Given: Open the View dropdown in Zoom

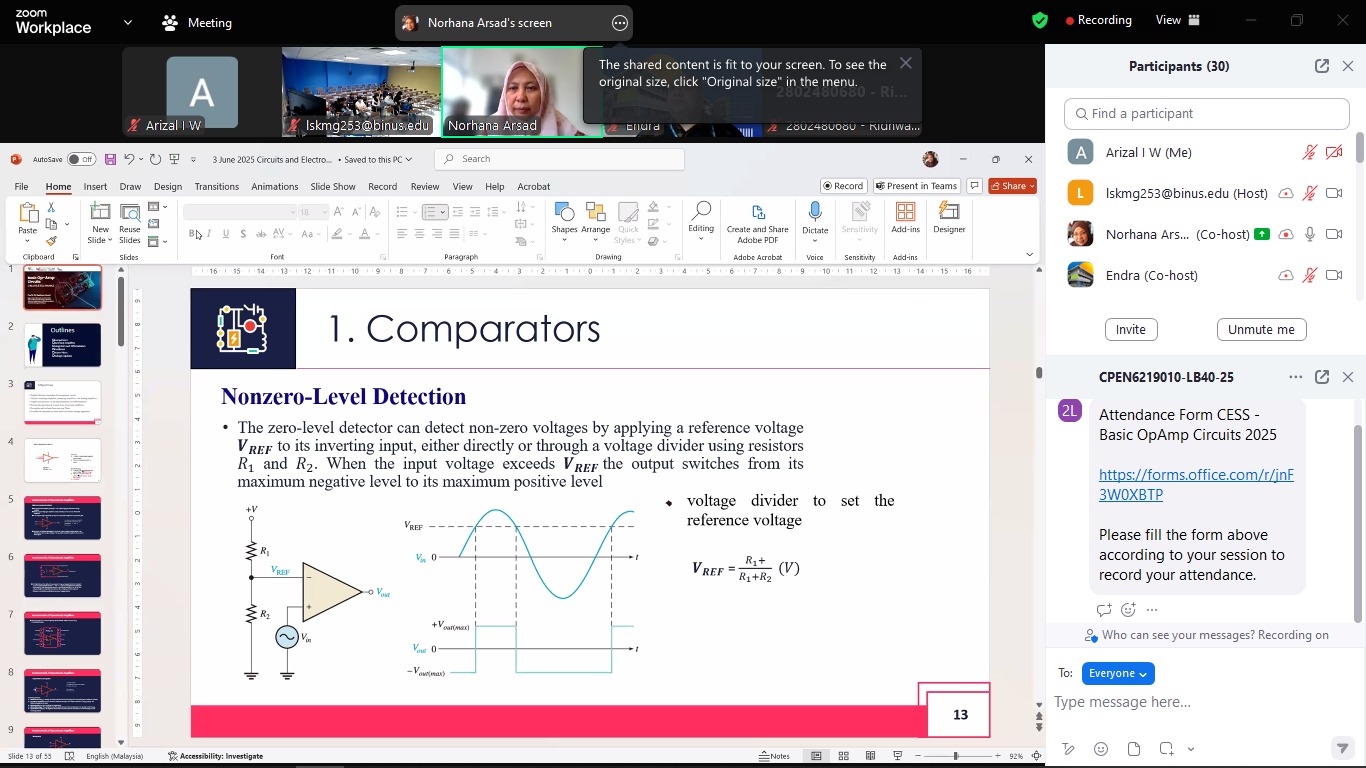Looking at the screenshot, I should pyautogui.click(x=1178, y=20).
